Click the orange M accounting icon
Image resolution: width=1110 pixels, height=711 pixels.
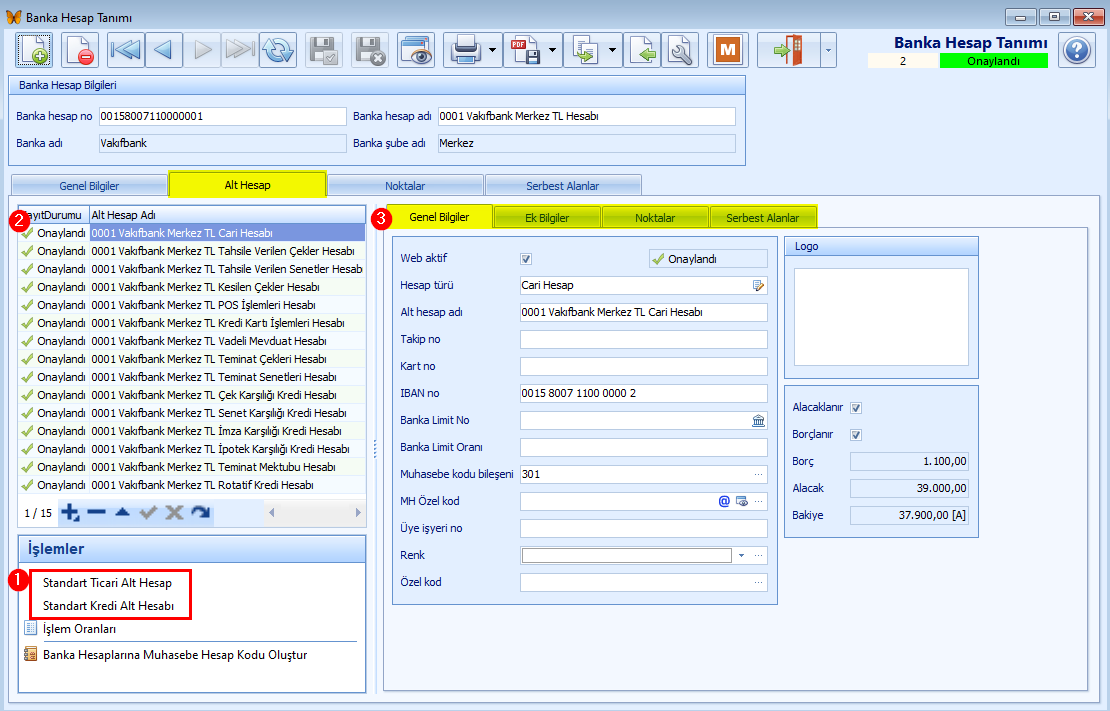coord(728,50)
